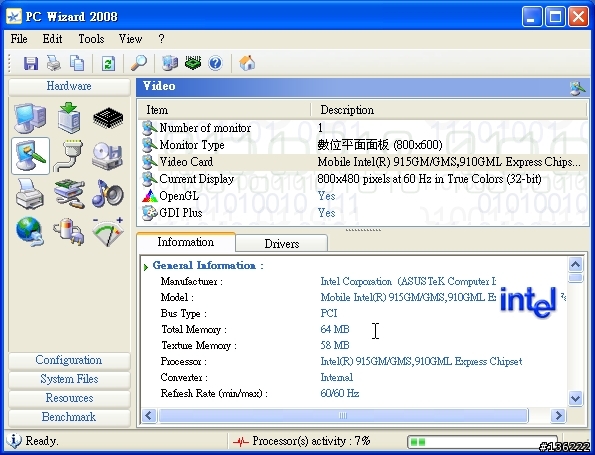Viewport: 595px width, 455px height.
Task: Select the Video monitor icon in Hardware
Action: click(30, 156)
